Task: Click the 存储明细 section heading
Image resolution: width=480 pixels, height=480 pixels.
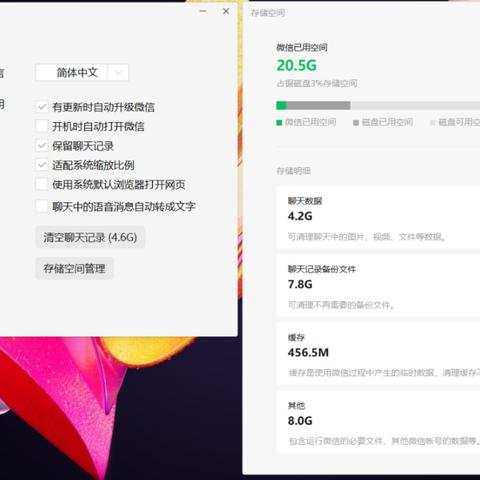Action: [x=293, y=171]
